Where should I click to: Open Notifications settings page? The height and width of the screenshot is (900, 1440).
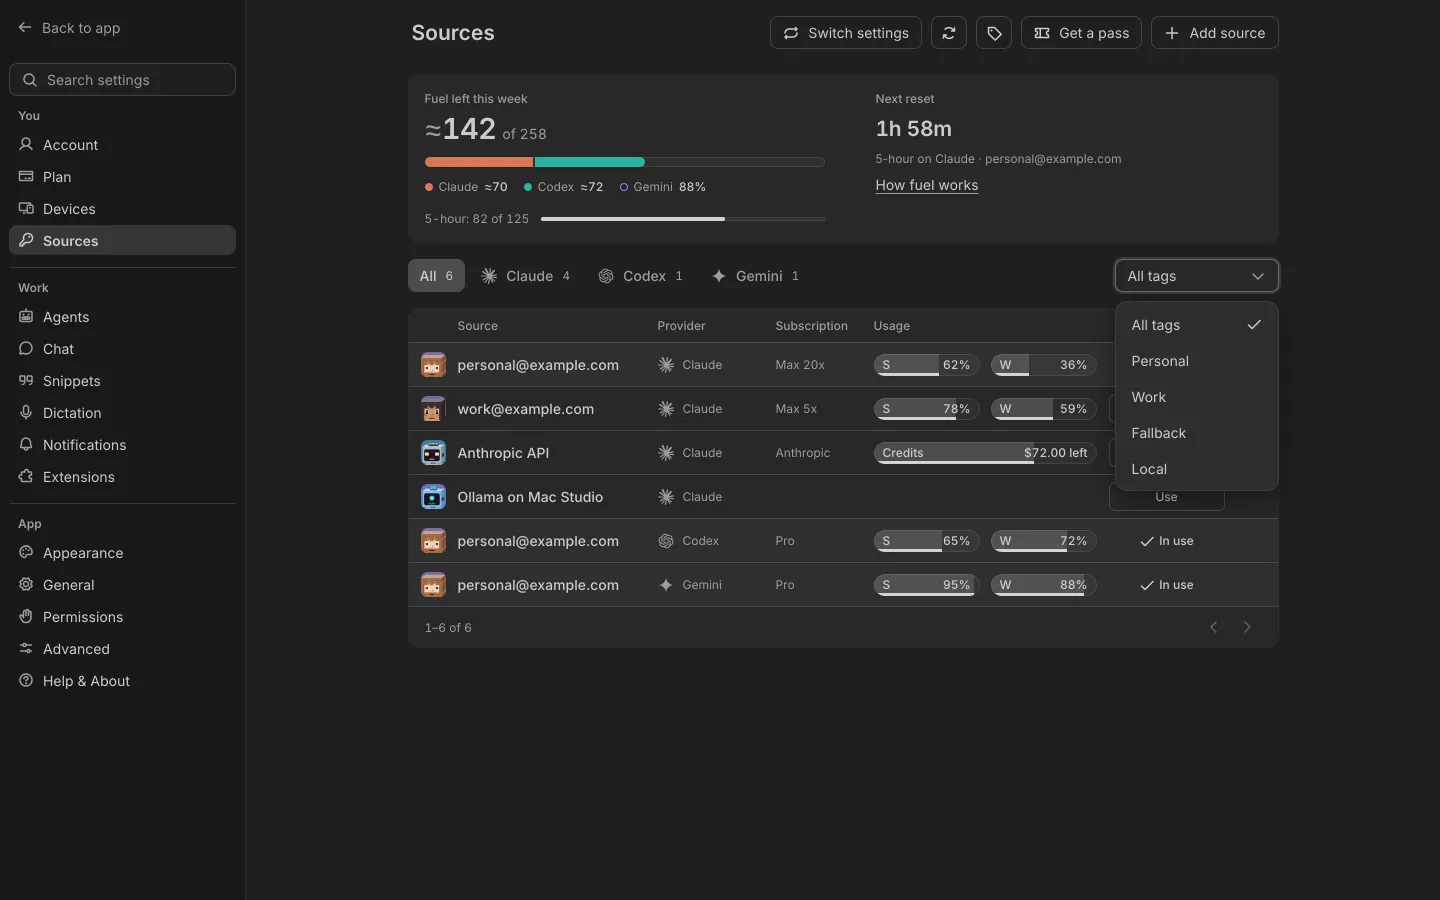[122, 445]
